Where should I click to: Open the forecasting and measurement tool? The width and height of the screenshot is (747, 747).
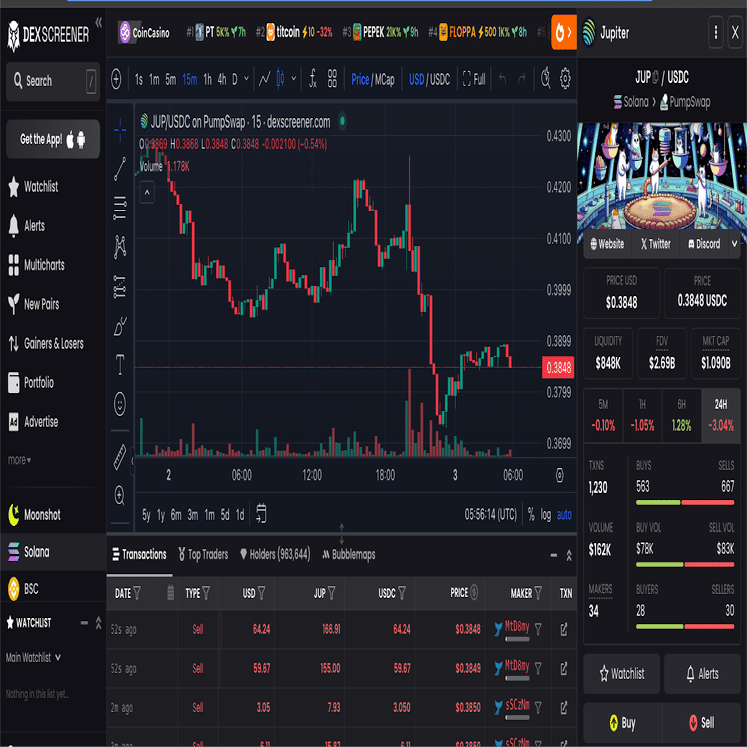[x=120, y=286]
